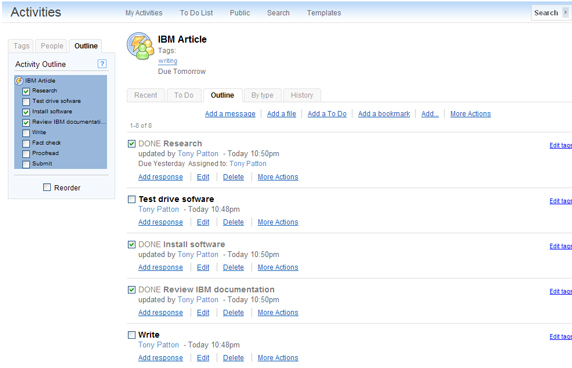This screenshot has height=368, width=572.
Task: Mark Test drive sofware entry as done
Action: click(132, 199)
